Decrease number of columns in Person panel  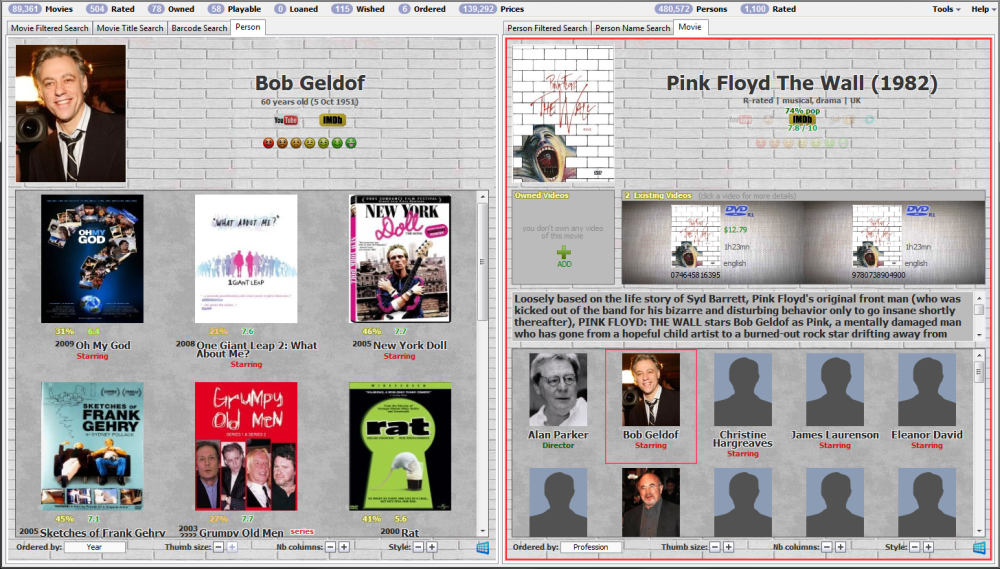(330, 547)
